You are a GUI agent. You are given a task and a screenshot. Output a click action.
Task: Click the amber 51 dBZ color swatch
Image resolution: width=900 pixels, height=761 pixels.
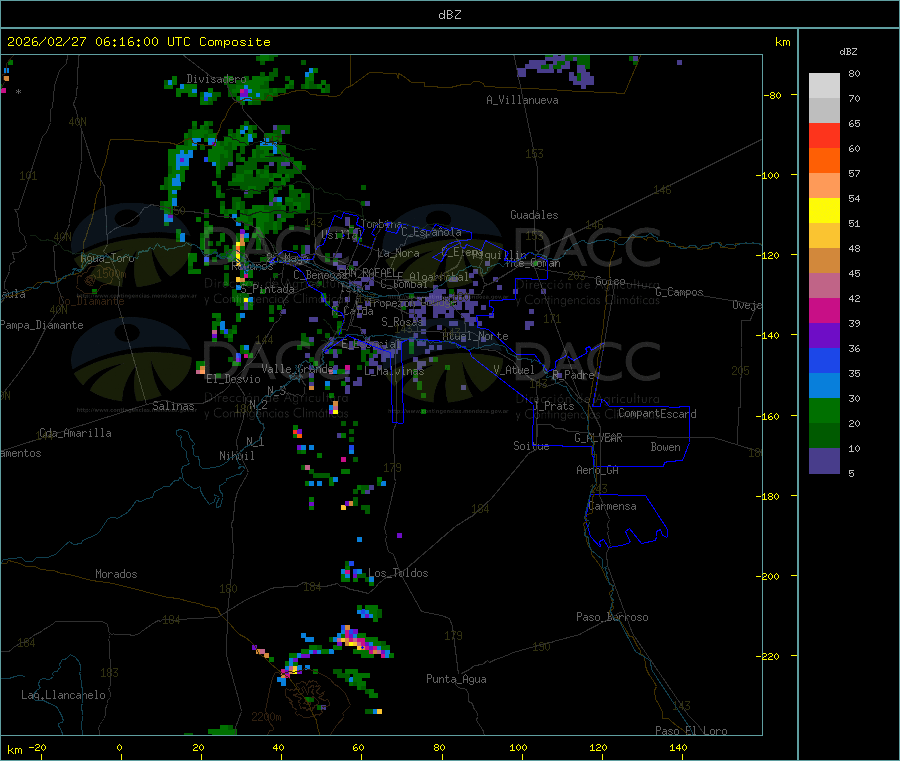(x=824, y=235)
